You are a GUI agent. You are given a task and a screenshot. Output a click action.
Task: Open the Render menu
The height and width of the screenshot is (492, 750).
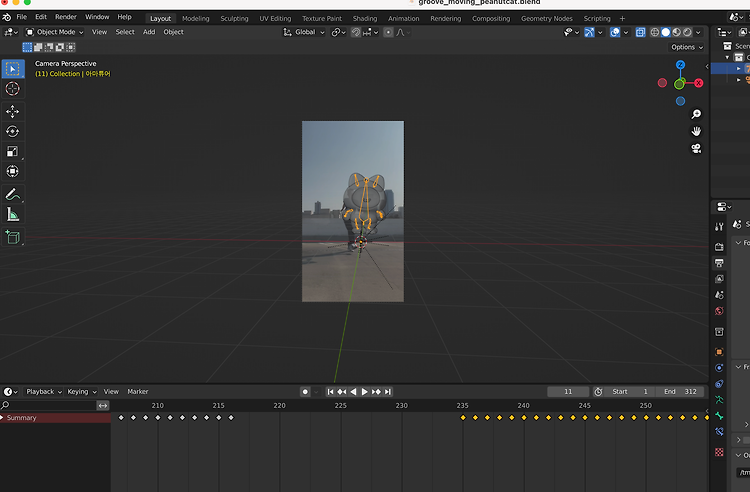(x=65, y=17)
